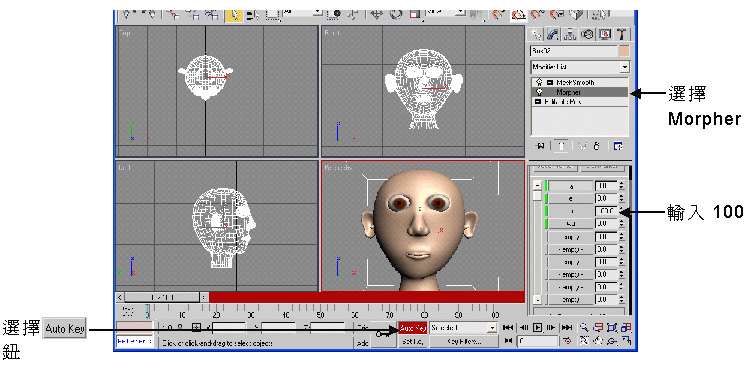Click channel list scroll-down arrow
This screenshot has height=375, width=749.
pyautogui.click(x=537, y=300)
